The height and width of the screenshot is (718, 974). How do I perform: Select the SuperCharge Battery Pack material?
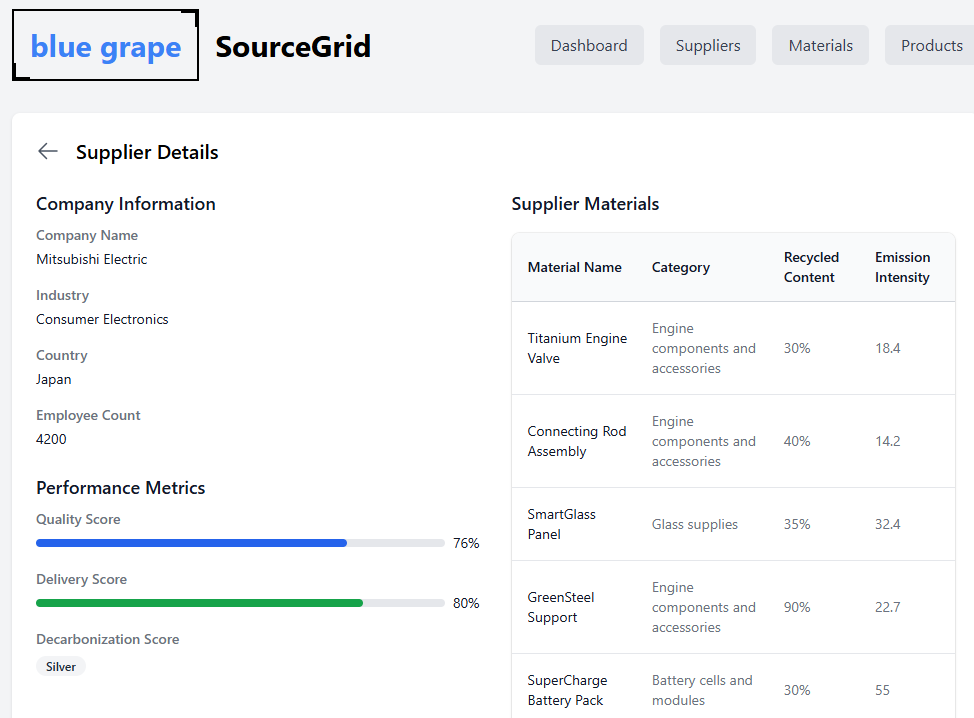click(567, 690)
